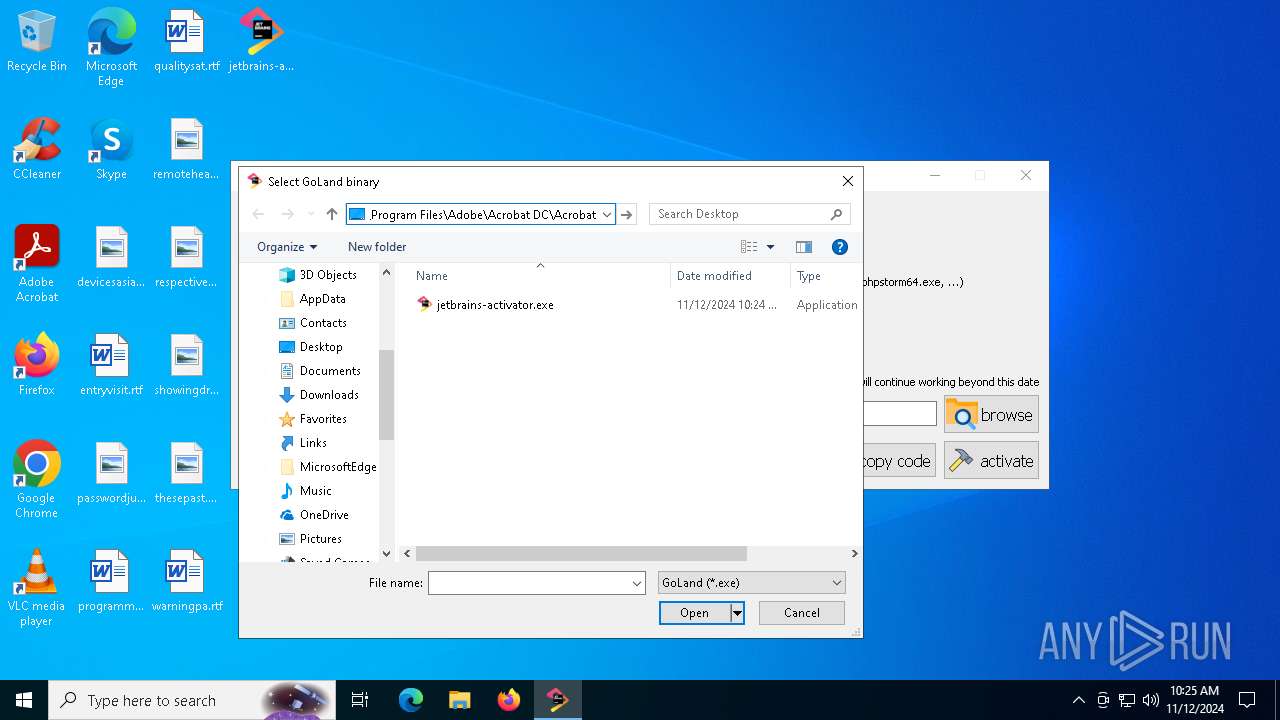1280x720 pixels.
Task: Go up one folder level arrow
Action: (332, 214)
